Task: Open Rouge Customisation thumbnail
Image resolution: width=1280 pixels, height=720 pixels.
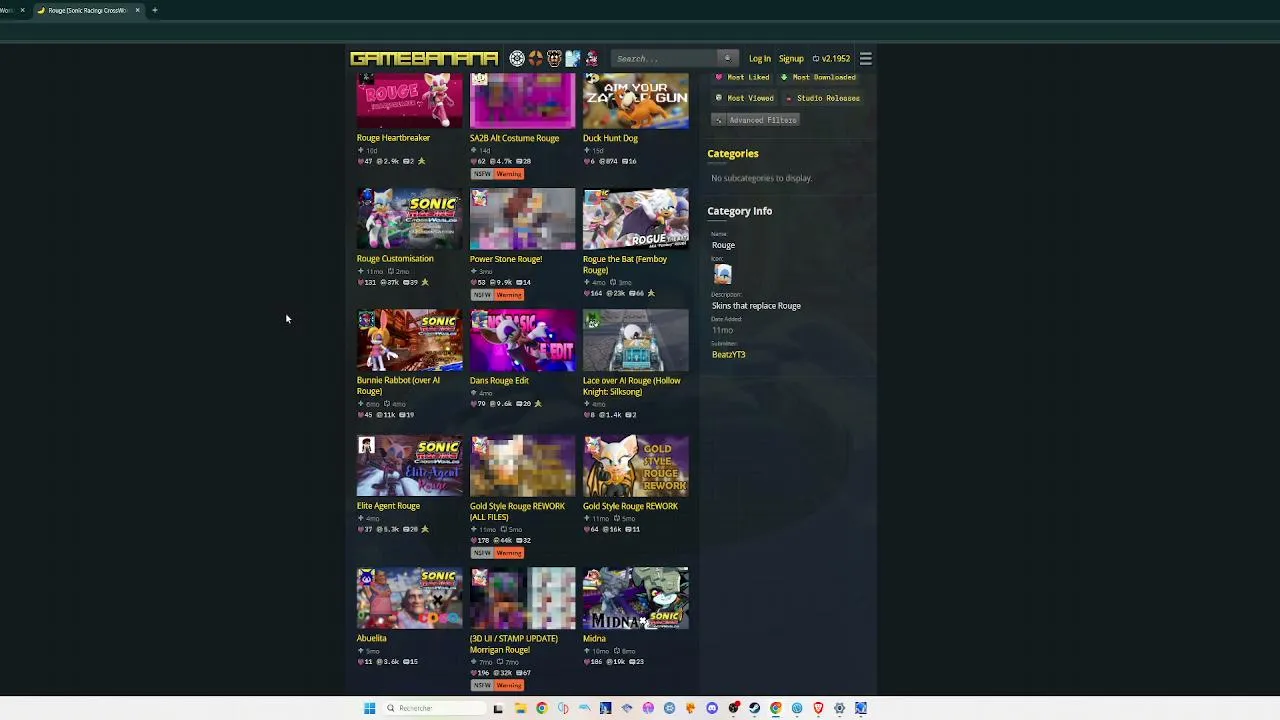Action: coord(410,219)
